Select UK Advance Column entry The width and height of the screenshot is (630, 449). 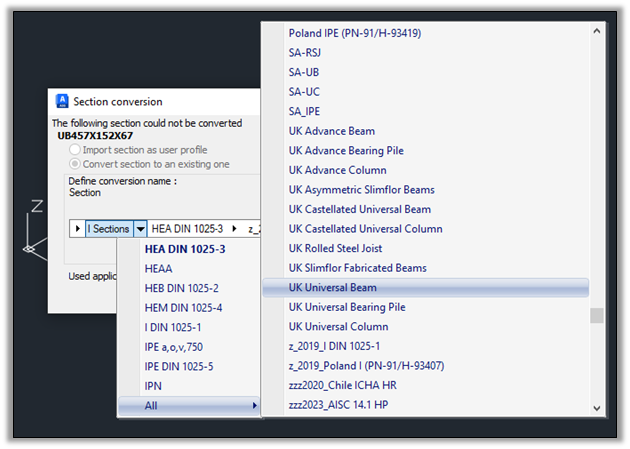point(425,170)
